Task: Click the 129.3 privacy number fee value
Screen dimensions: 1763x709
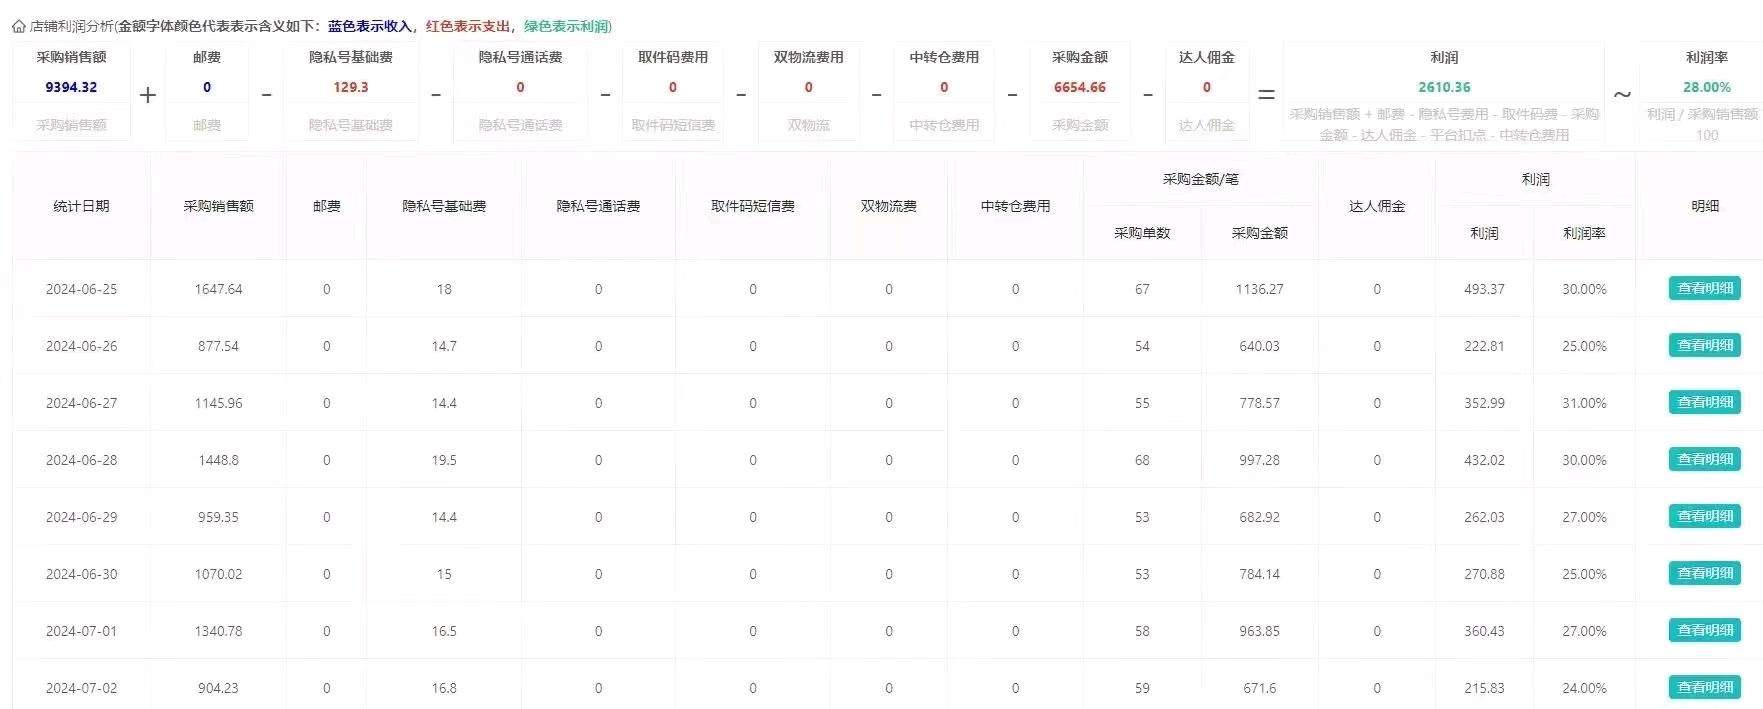Action: (x=350, y=87)
